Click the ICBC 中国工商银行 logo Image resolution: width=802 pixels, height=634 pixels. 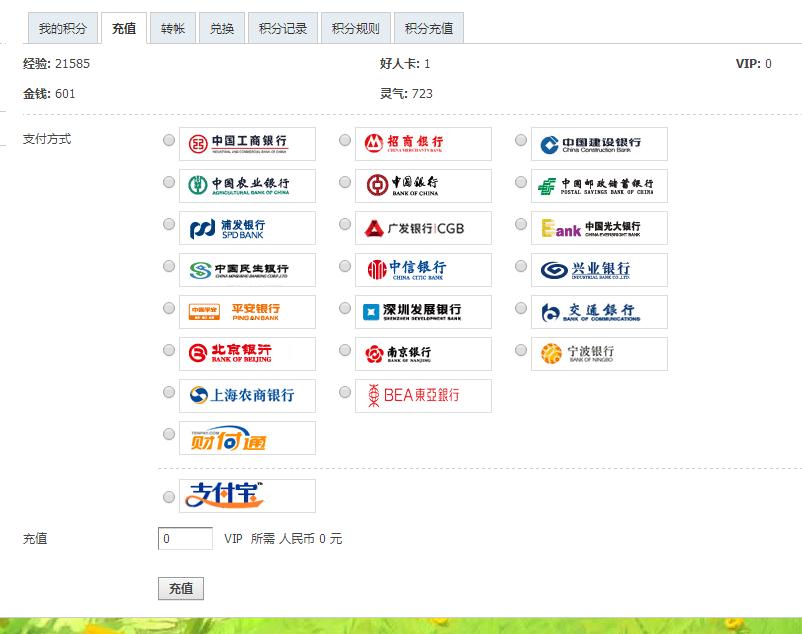[247, 144]
